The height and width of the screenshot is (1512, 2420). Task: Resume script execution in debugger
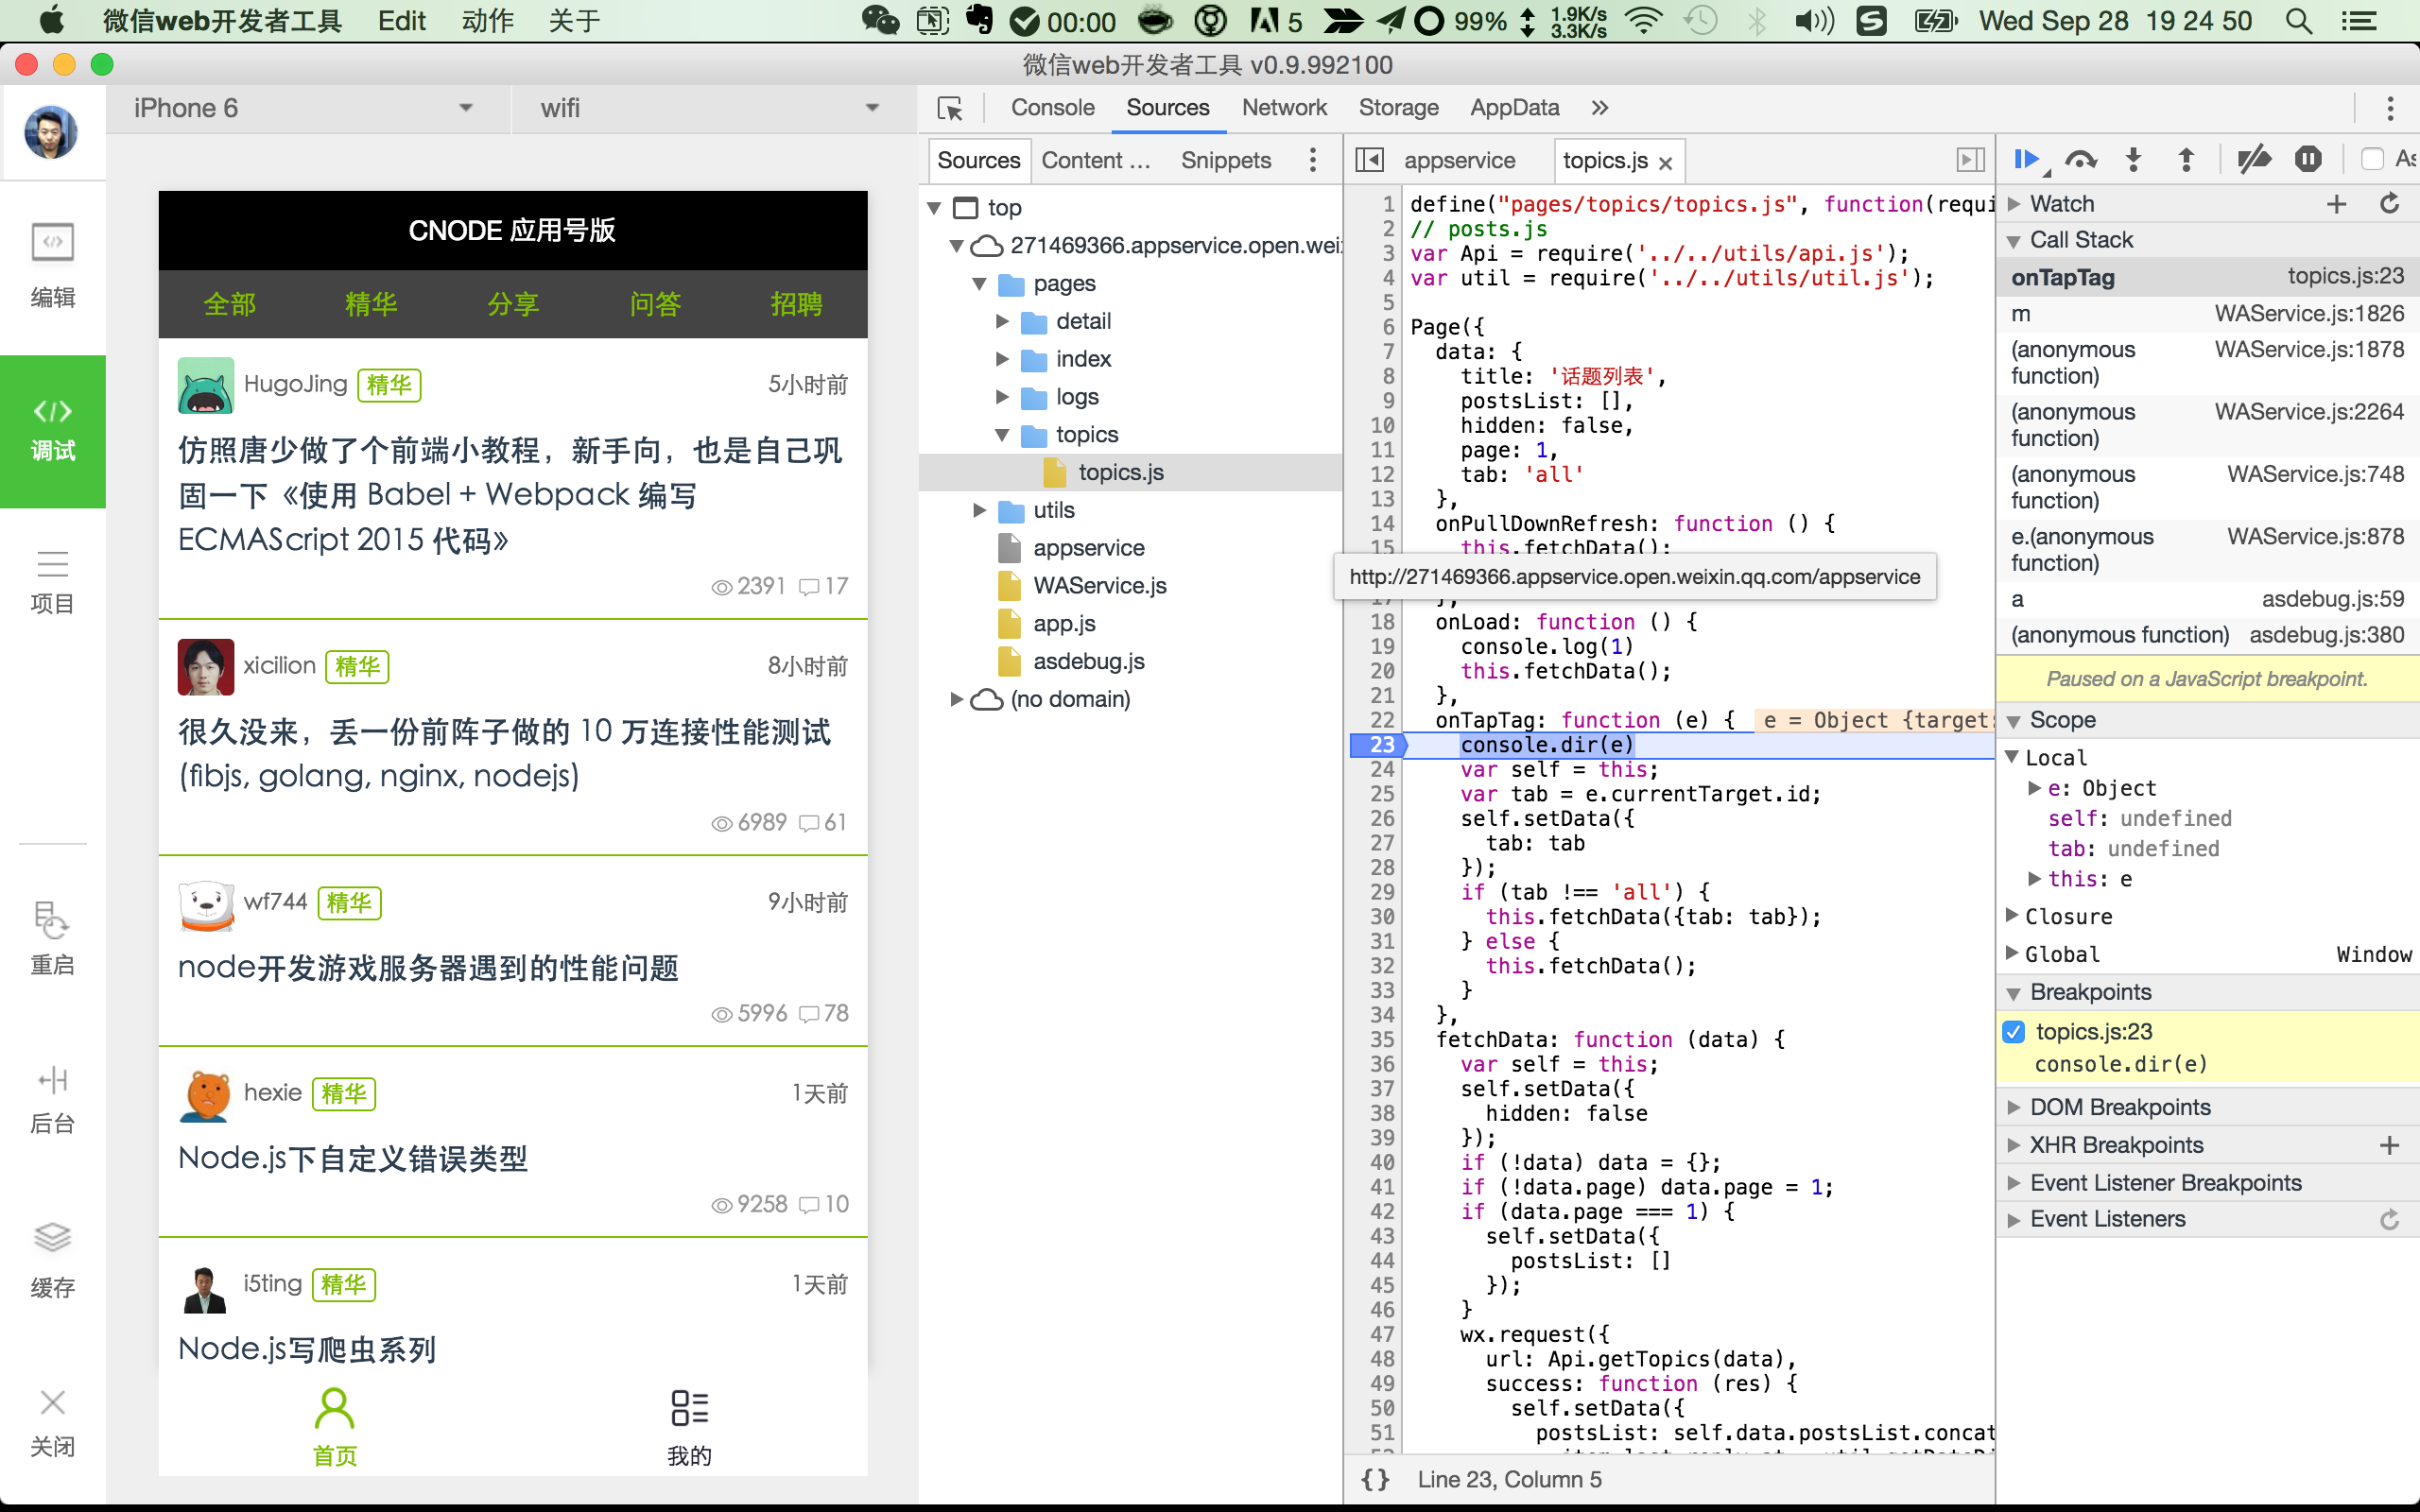pos(2026,159)
